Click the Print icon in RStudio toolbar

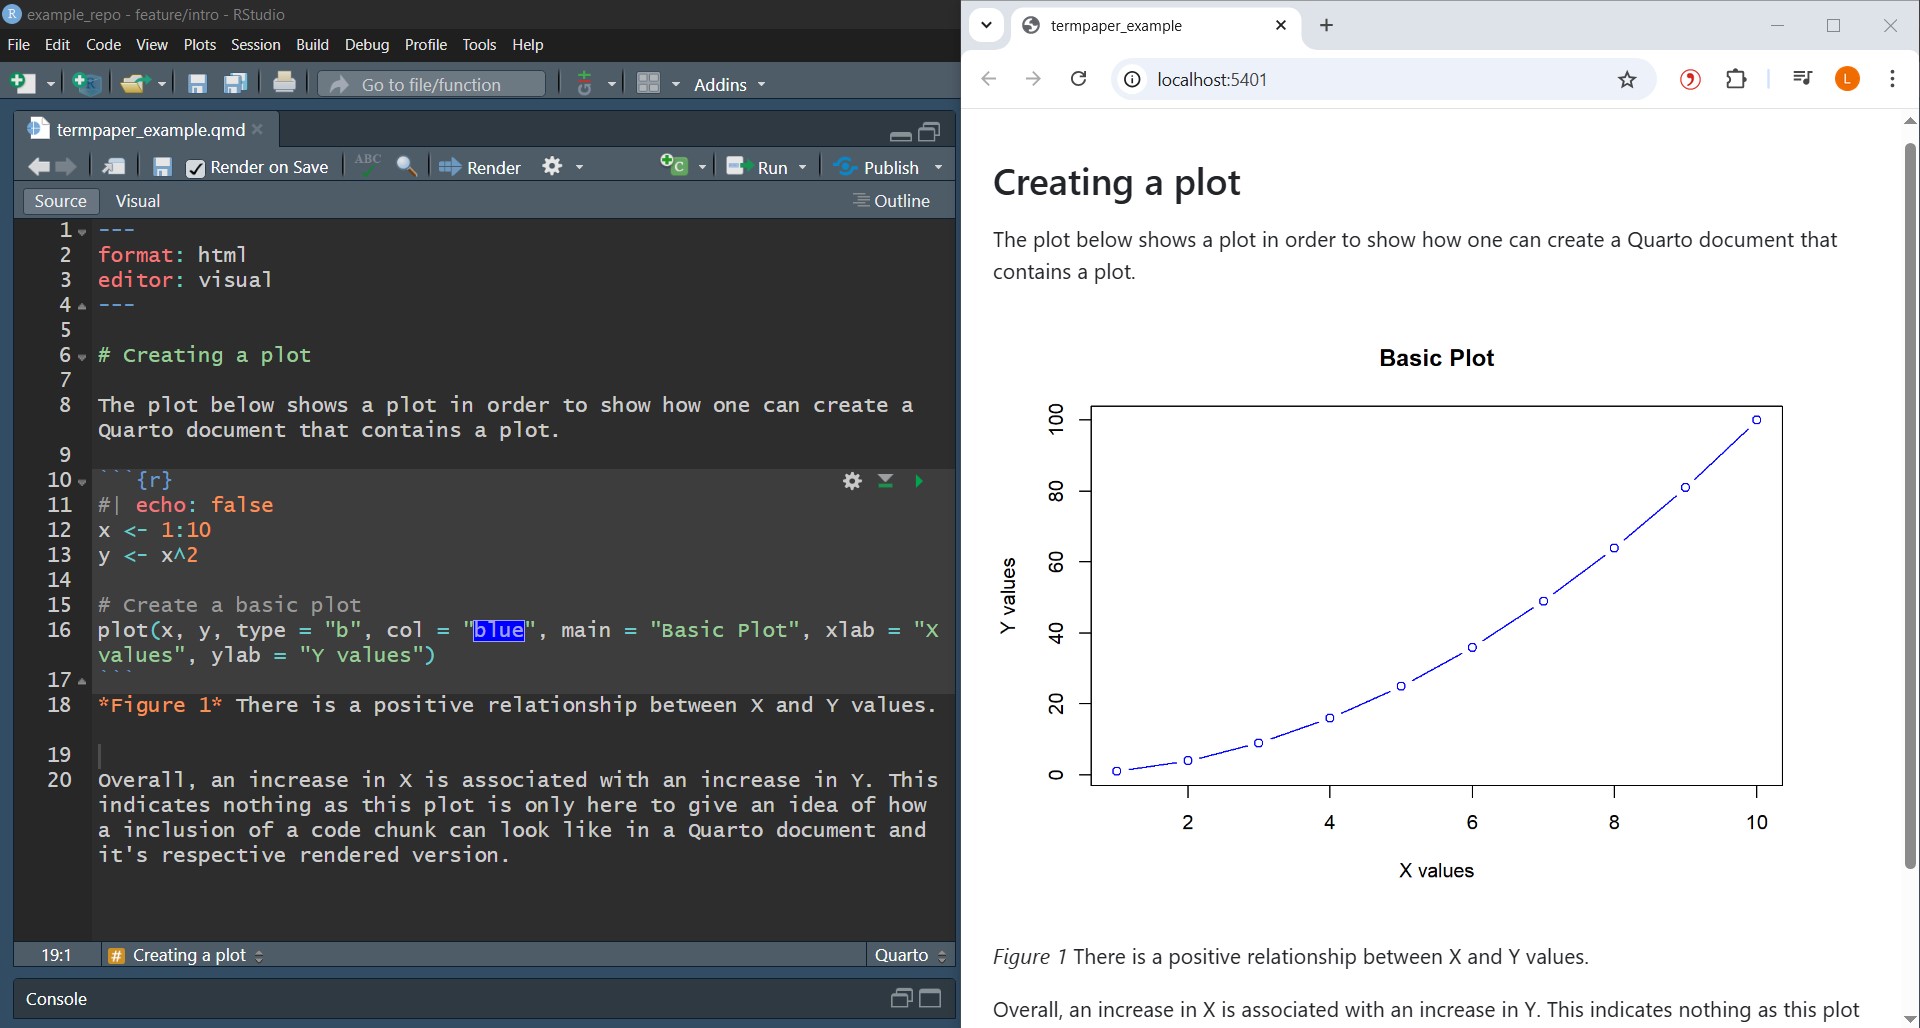284,83
